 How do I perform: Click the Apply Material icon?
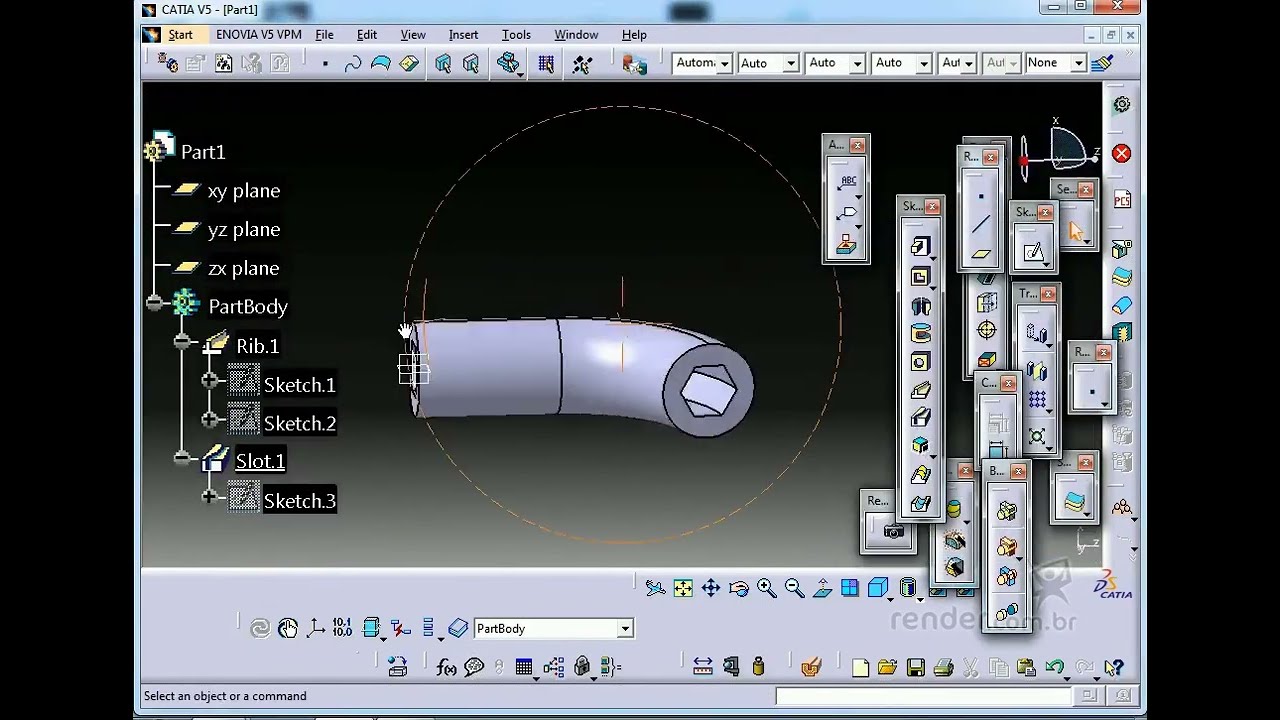point(811,667)
